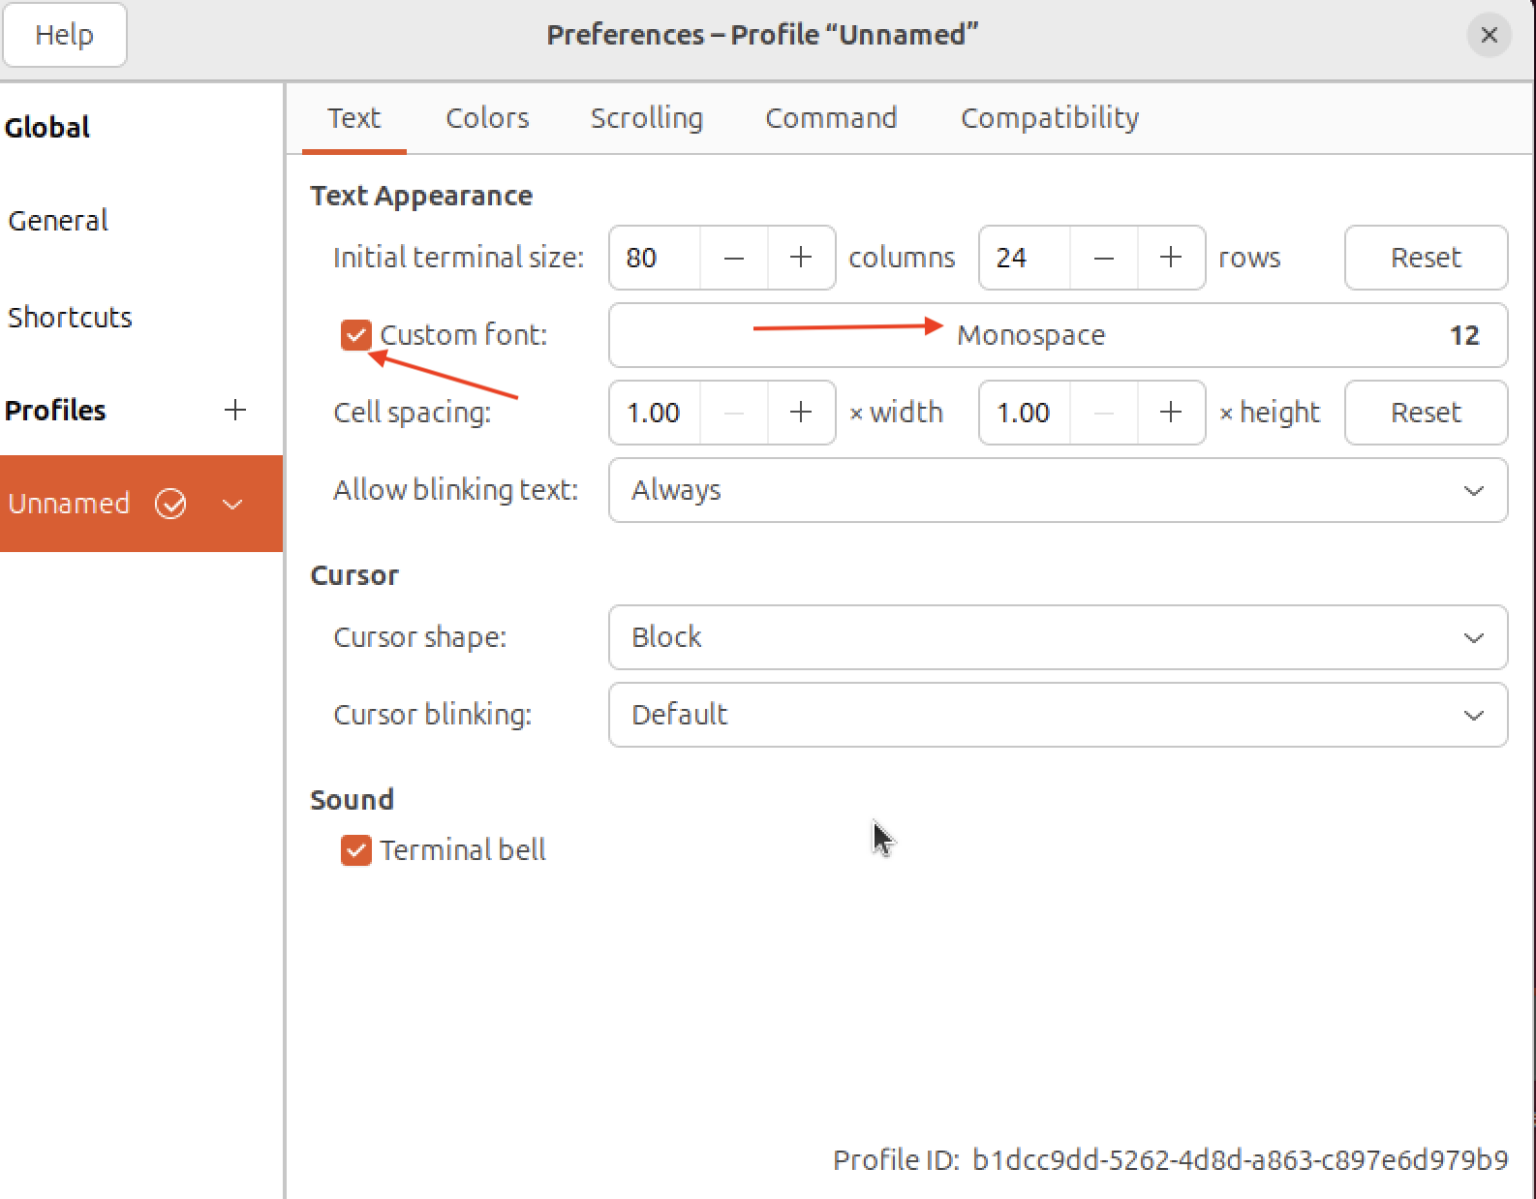Screen dimensions: 1536x1199
Task: Decrease the rows count with minus
Action: click(x=1103, y=258)
